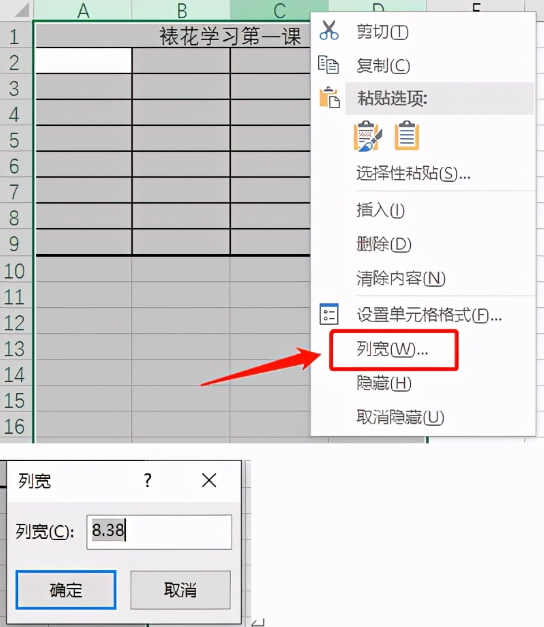Click the select-all corner triangle

click(x=21, y=10)
